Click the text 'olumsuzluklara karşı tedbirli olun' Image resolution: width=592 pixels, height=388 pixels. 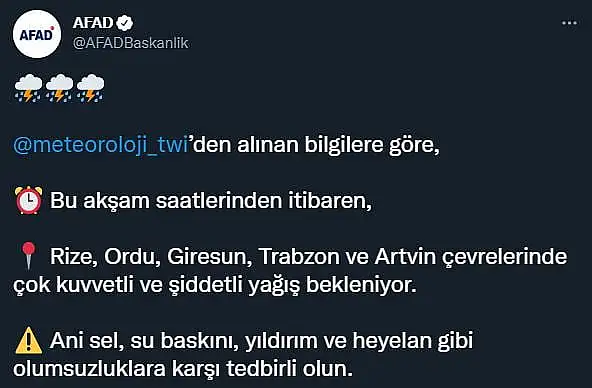click(183, 369)
